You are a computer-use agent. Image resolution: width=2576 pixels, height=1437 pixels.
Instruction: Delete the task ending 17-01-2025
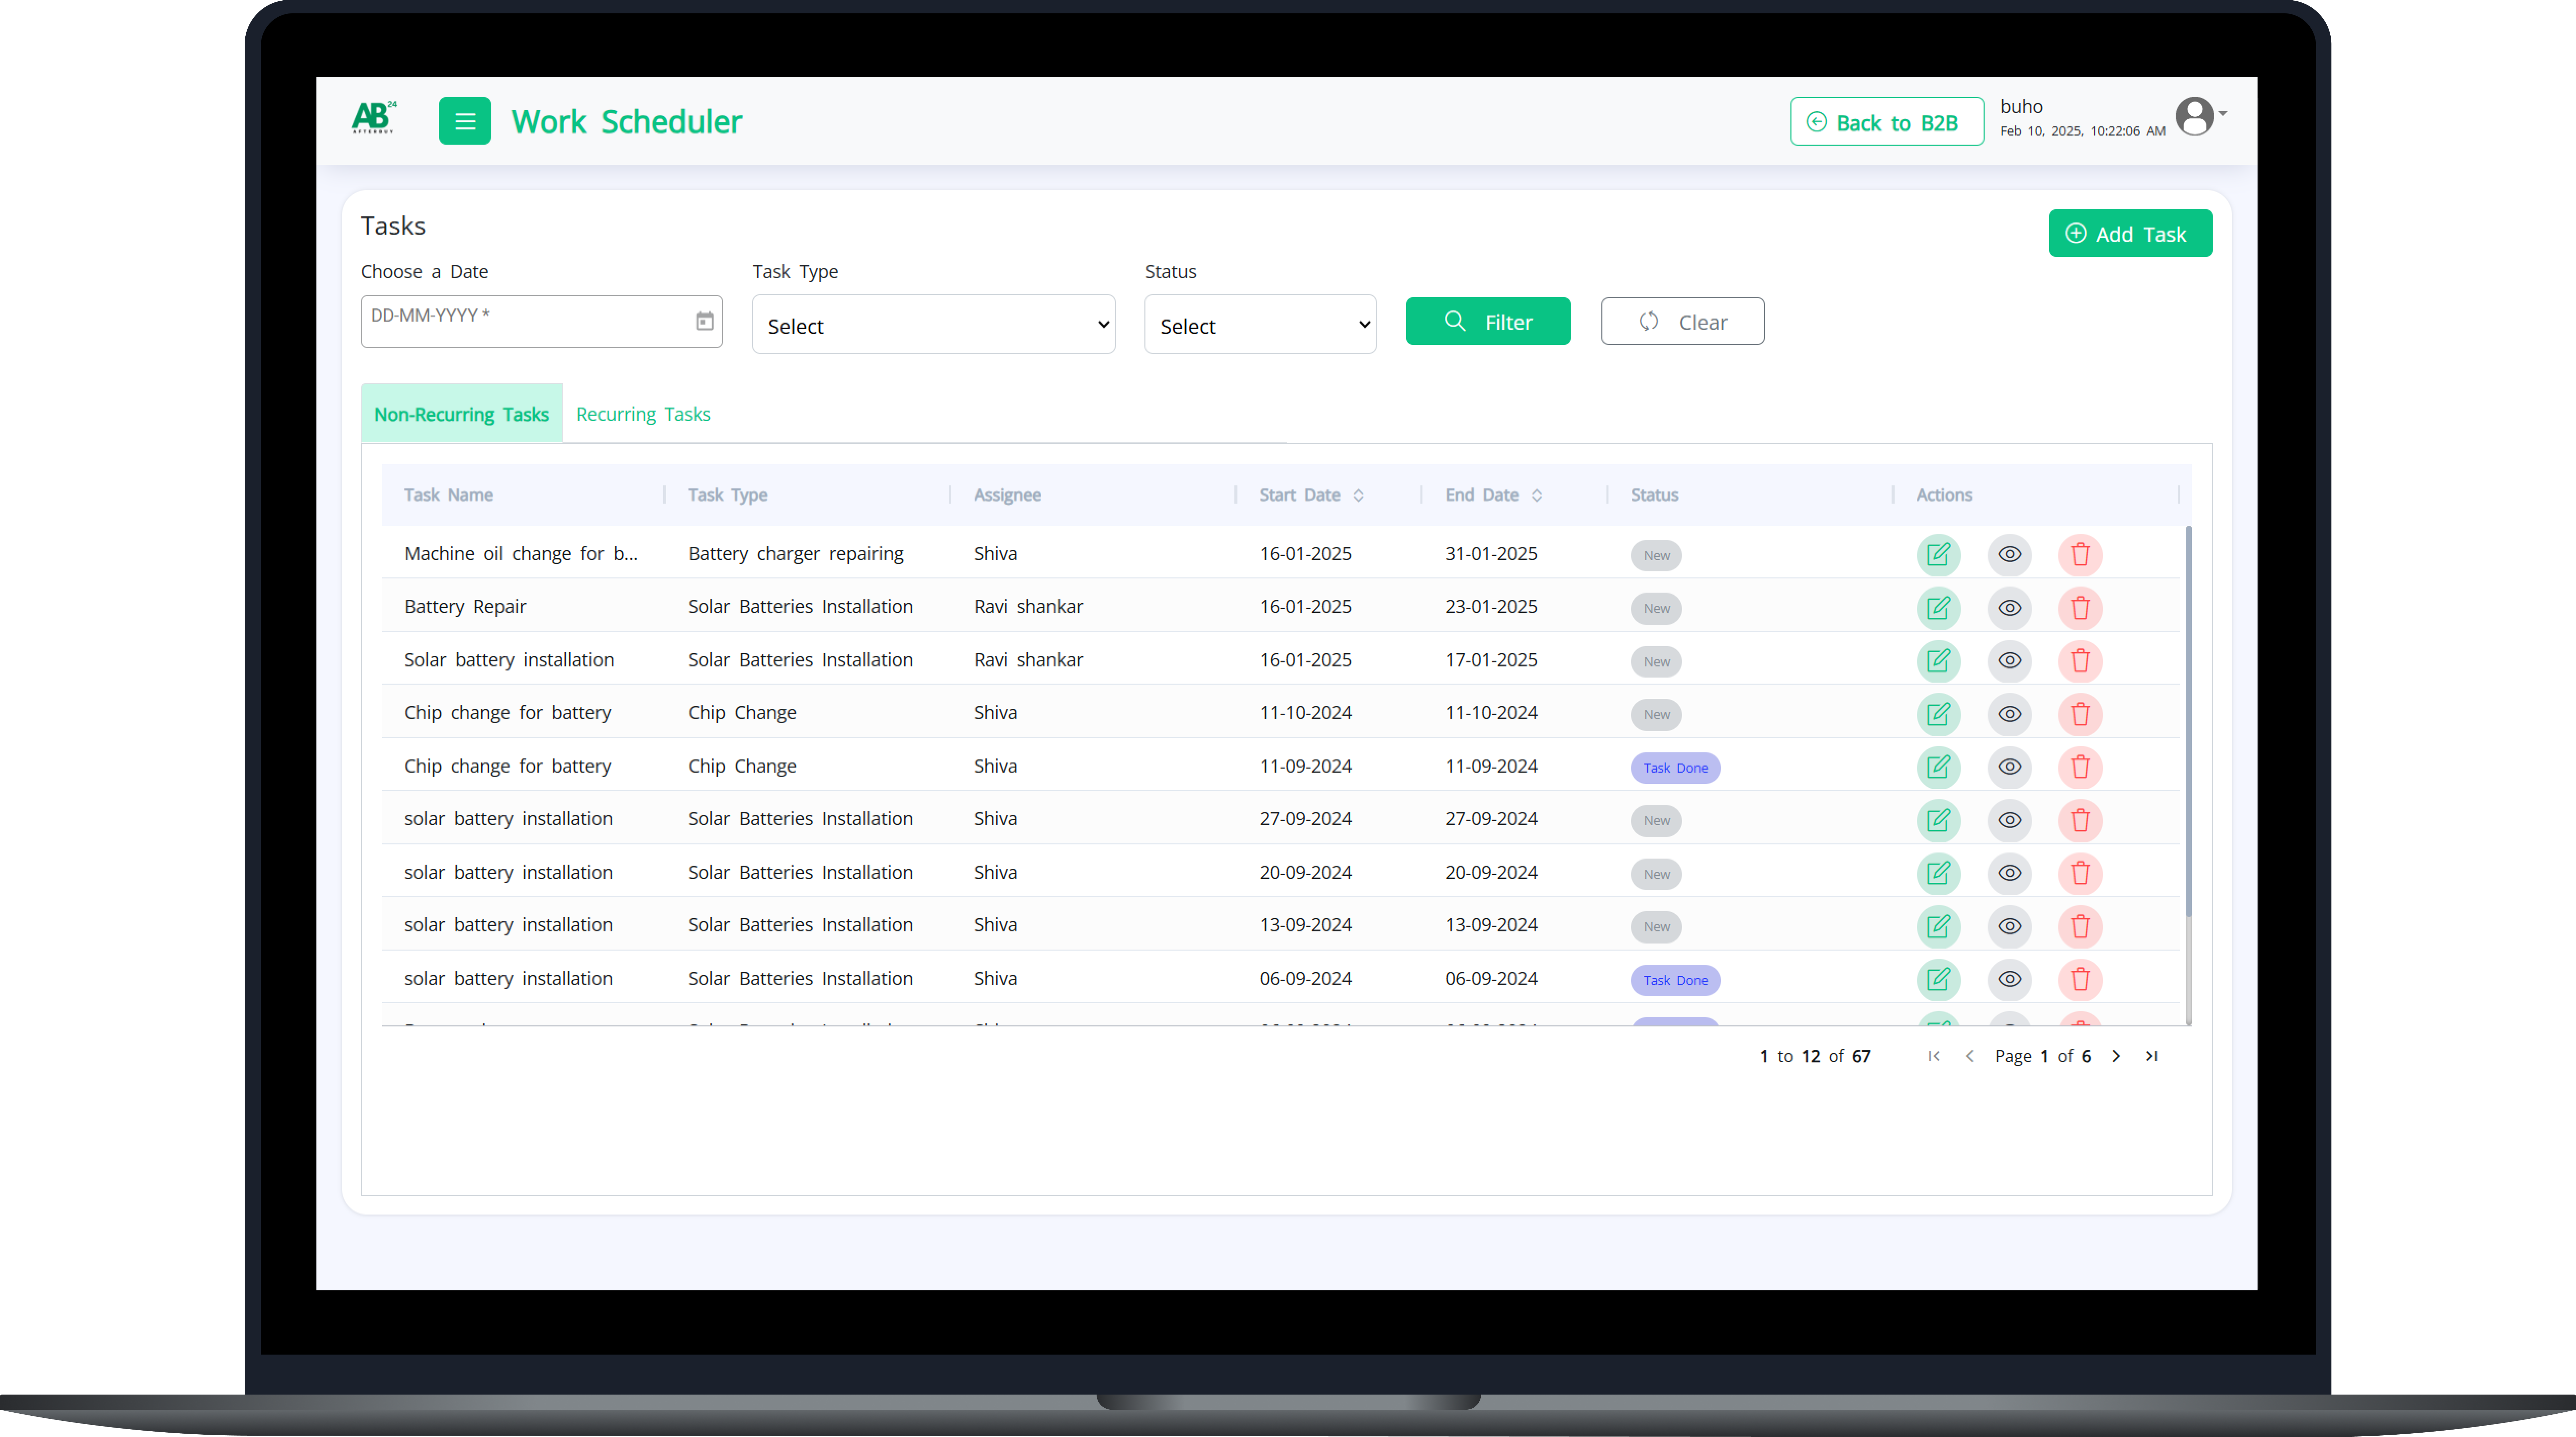[2080, 661]
